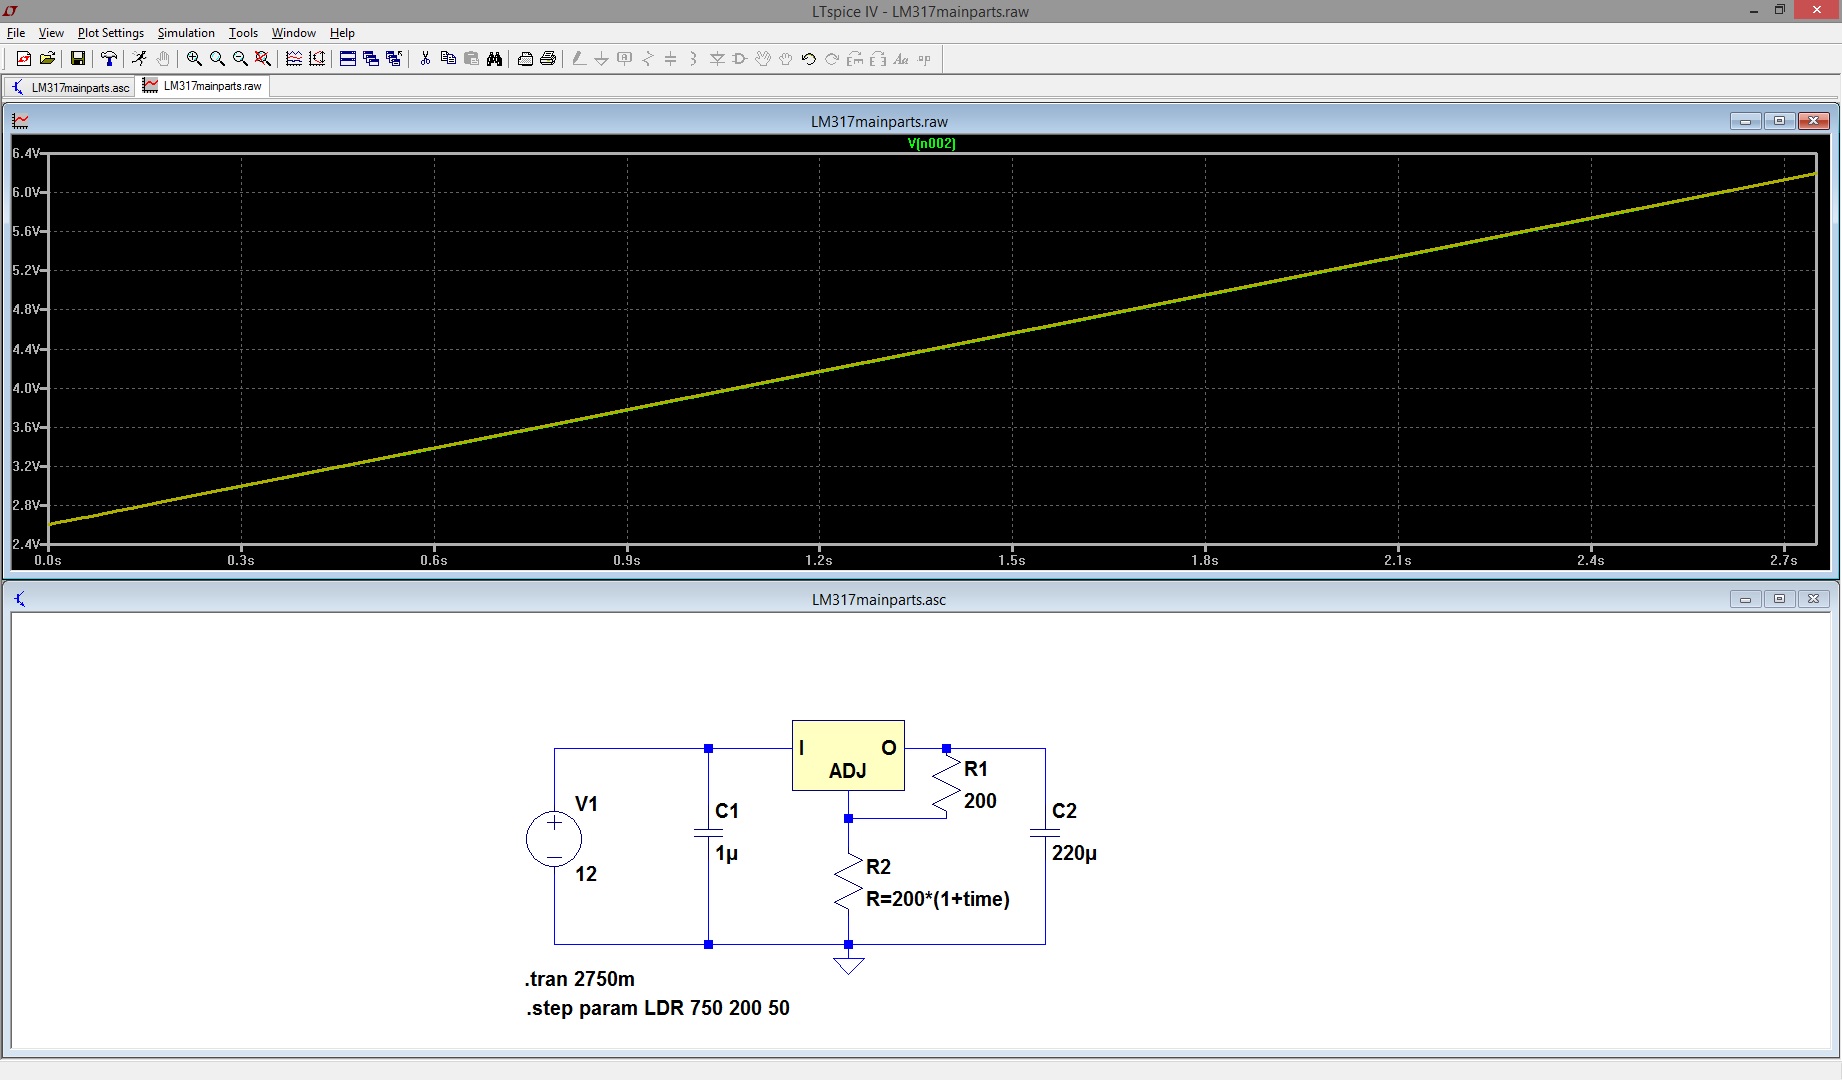Click the ground symbol in the schematic
This screenshot has height=1080, width=1842.
tap(848, 964)
